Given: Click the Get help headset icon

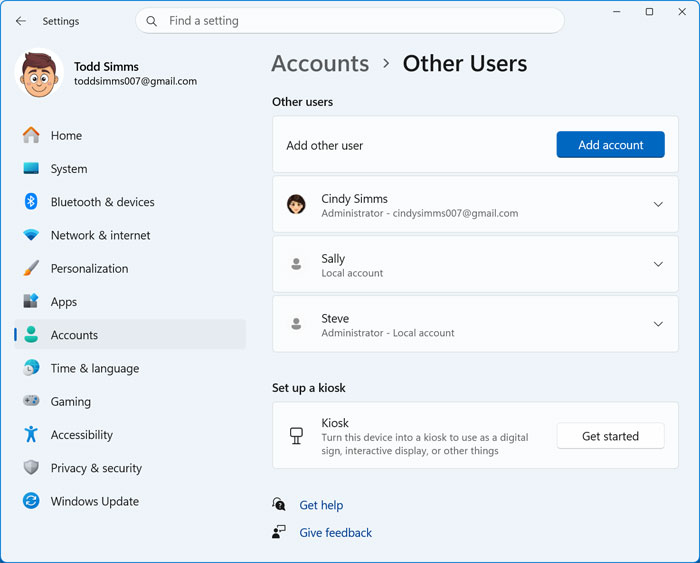Looking at the screenshot, I should (x=279, y=505).
